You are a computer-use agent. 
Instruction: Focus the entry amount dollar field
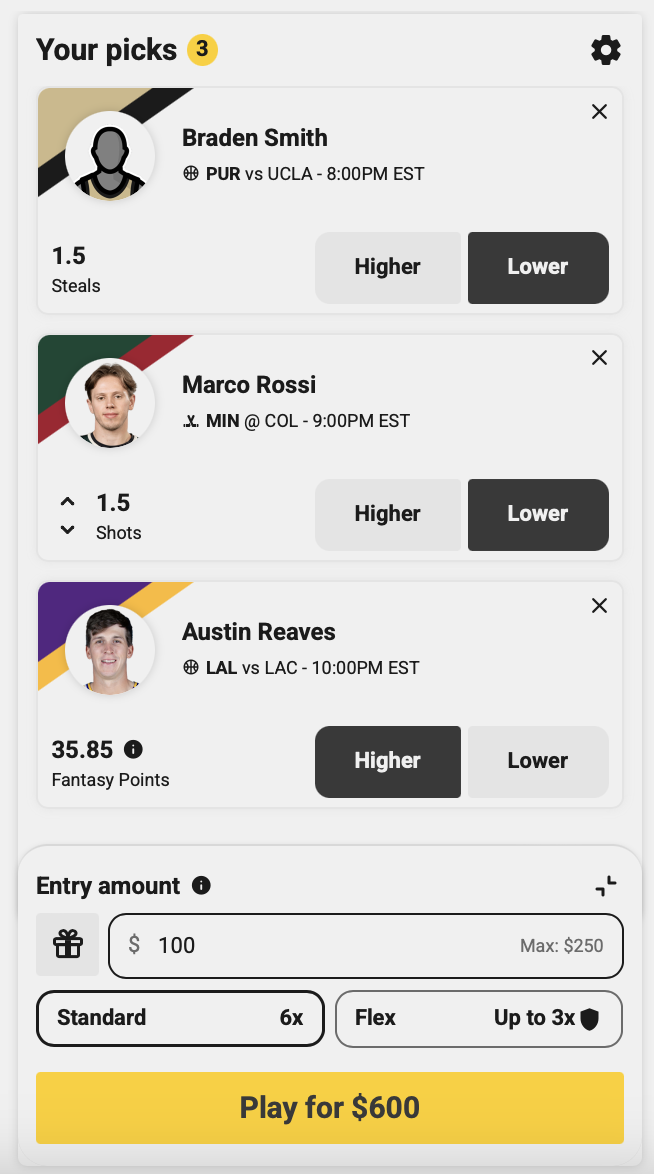366,946
